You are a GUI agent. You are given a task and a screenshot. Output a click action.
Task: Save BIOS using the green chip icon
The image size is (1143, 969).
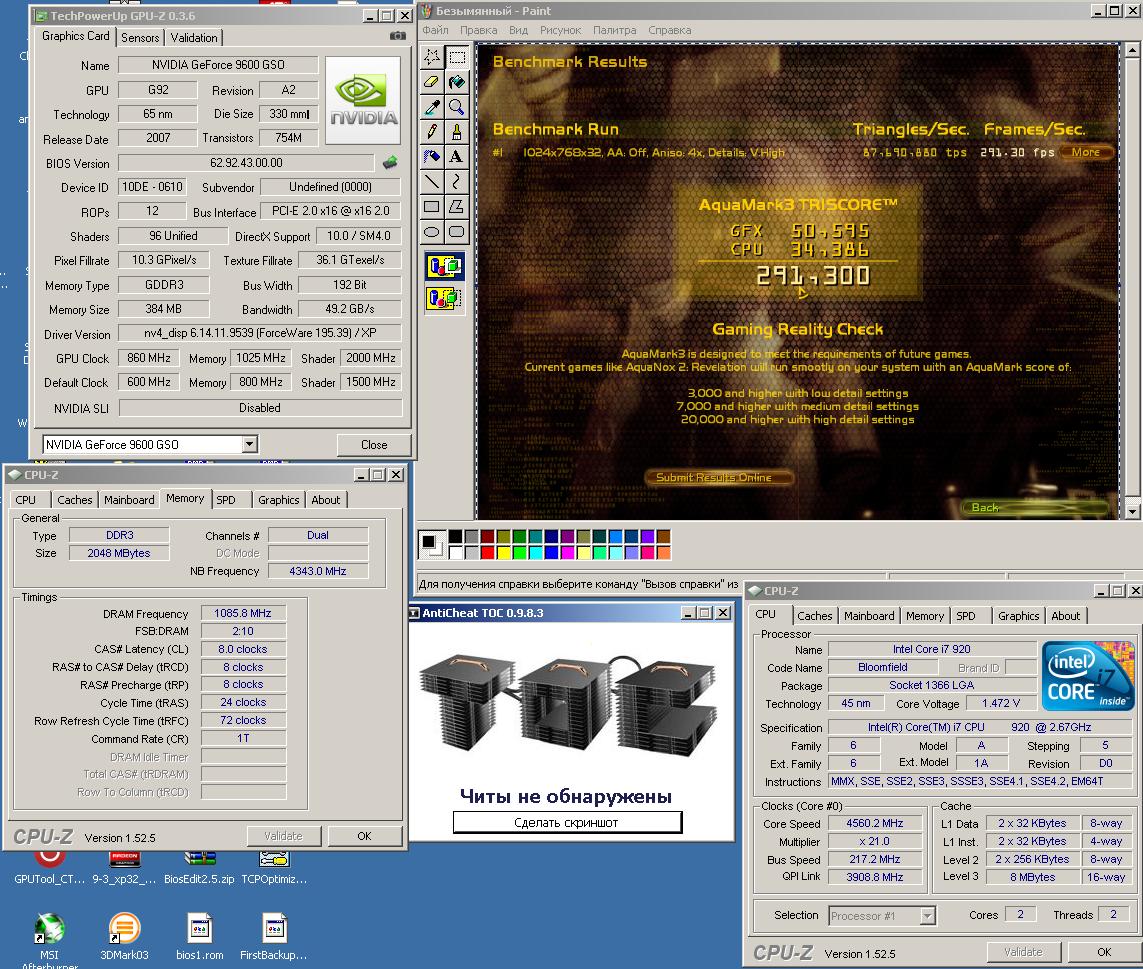pyautogui.click(x=390, y=162)
